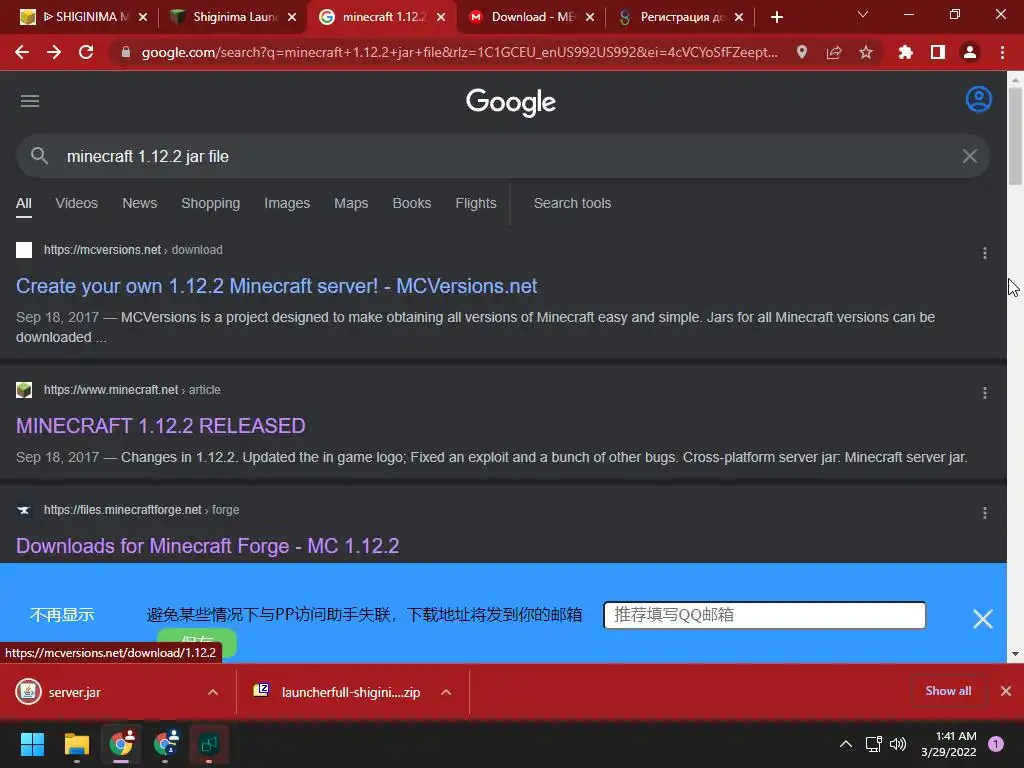The width and height of the screenshot is (1024, 768).
Task: Select the Videos search filter
Action: [x=76, y=203]
